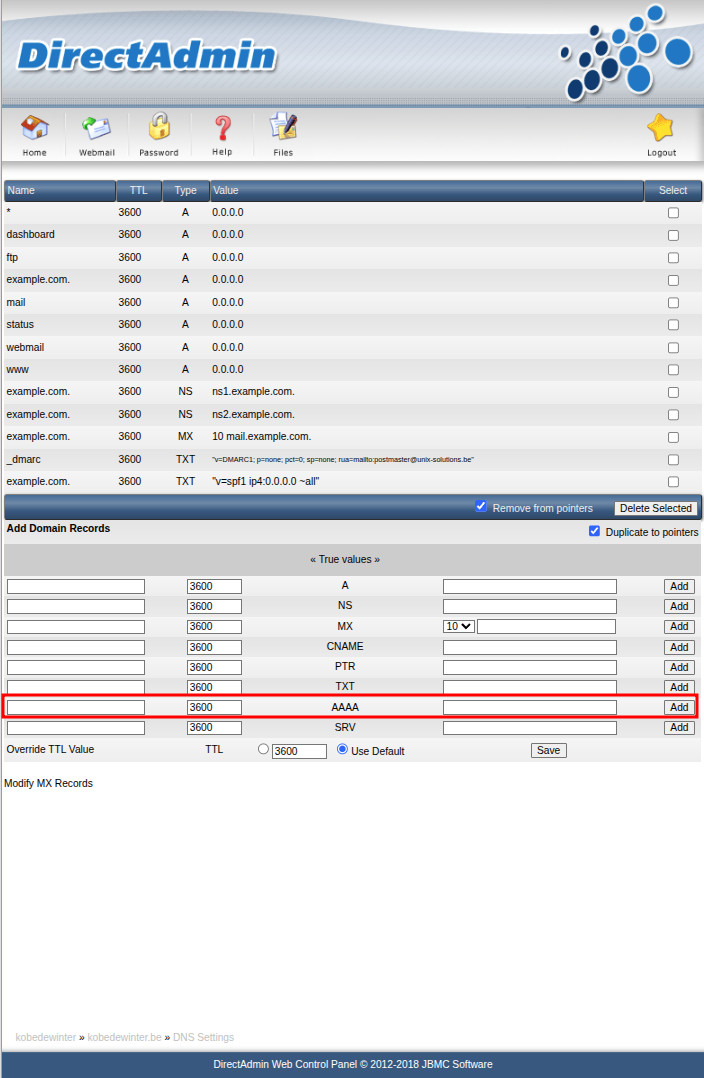Viewport: 704px width, 1078px height.
Task: Uncheck Duplicate to pointers
Action: (595, 531)
